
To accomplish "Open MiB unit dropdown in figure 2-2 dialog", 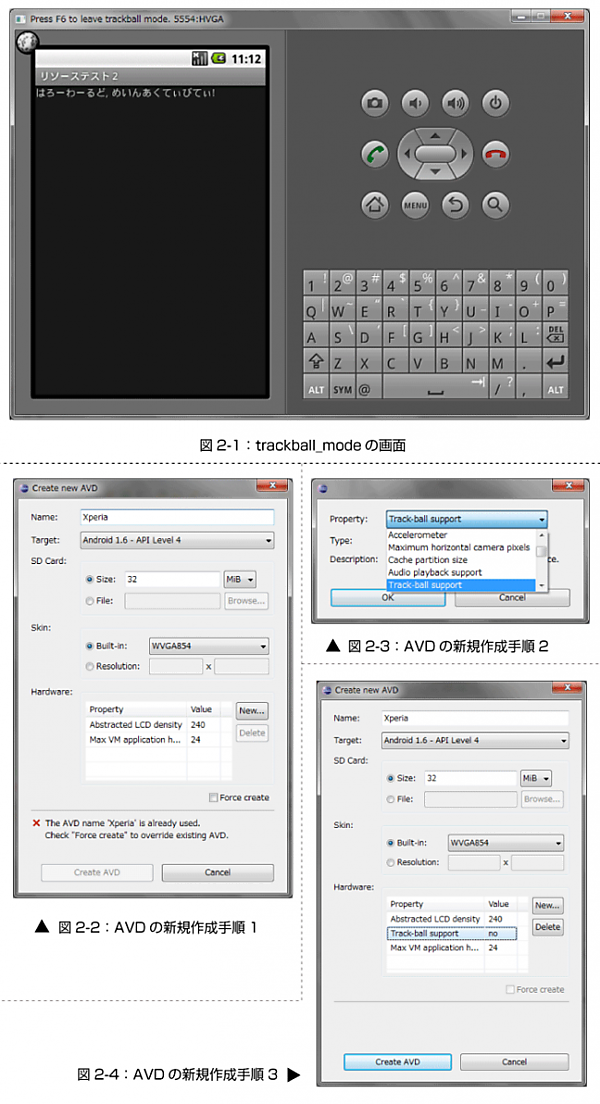I will coord(239,579).
